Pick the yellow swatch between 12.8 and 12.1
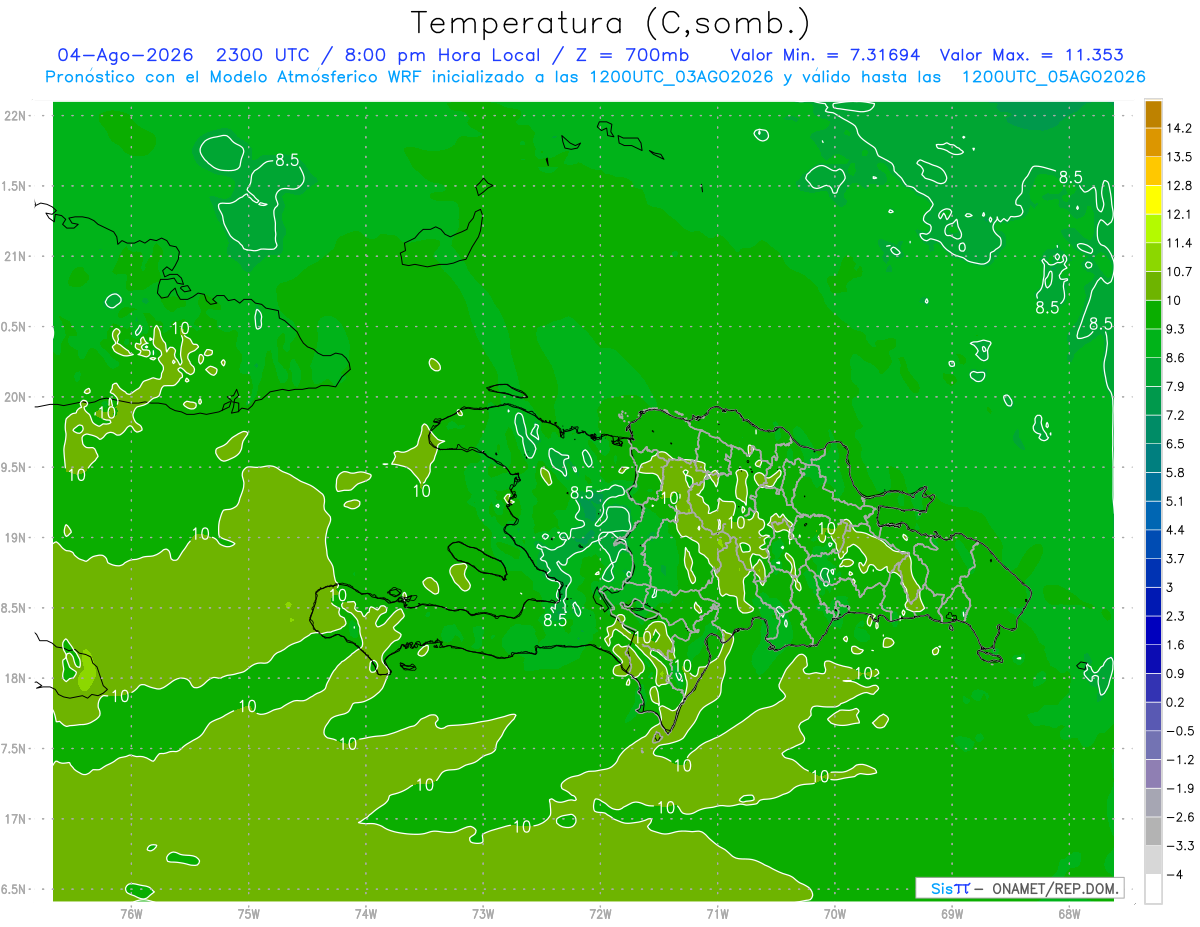Screen dimensions: 1200x927 pos(1153,200)
